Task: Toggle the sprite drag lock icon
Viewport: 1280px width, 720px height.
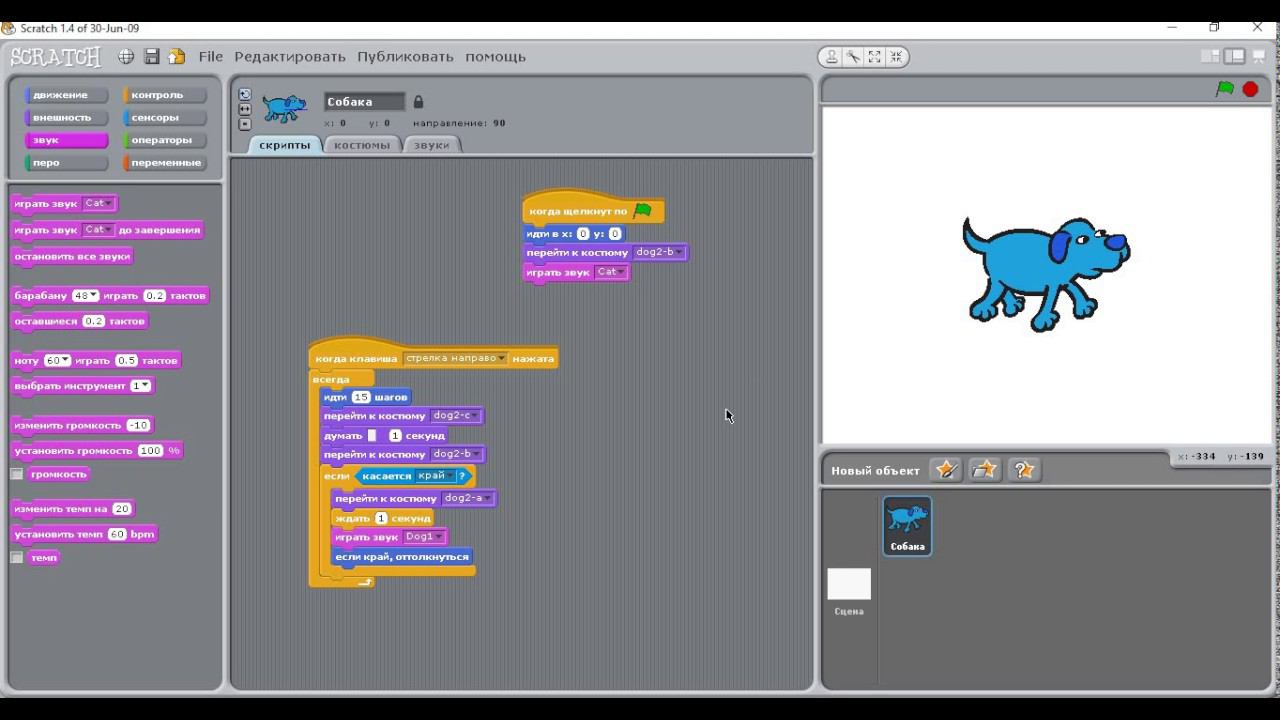Action: 418,102
